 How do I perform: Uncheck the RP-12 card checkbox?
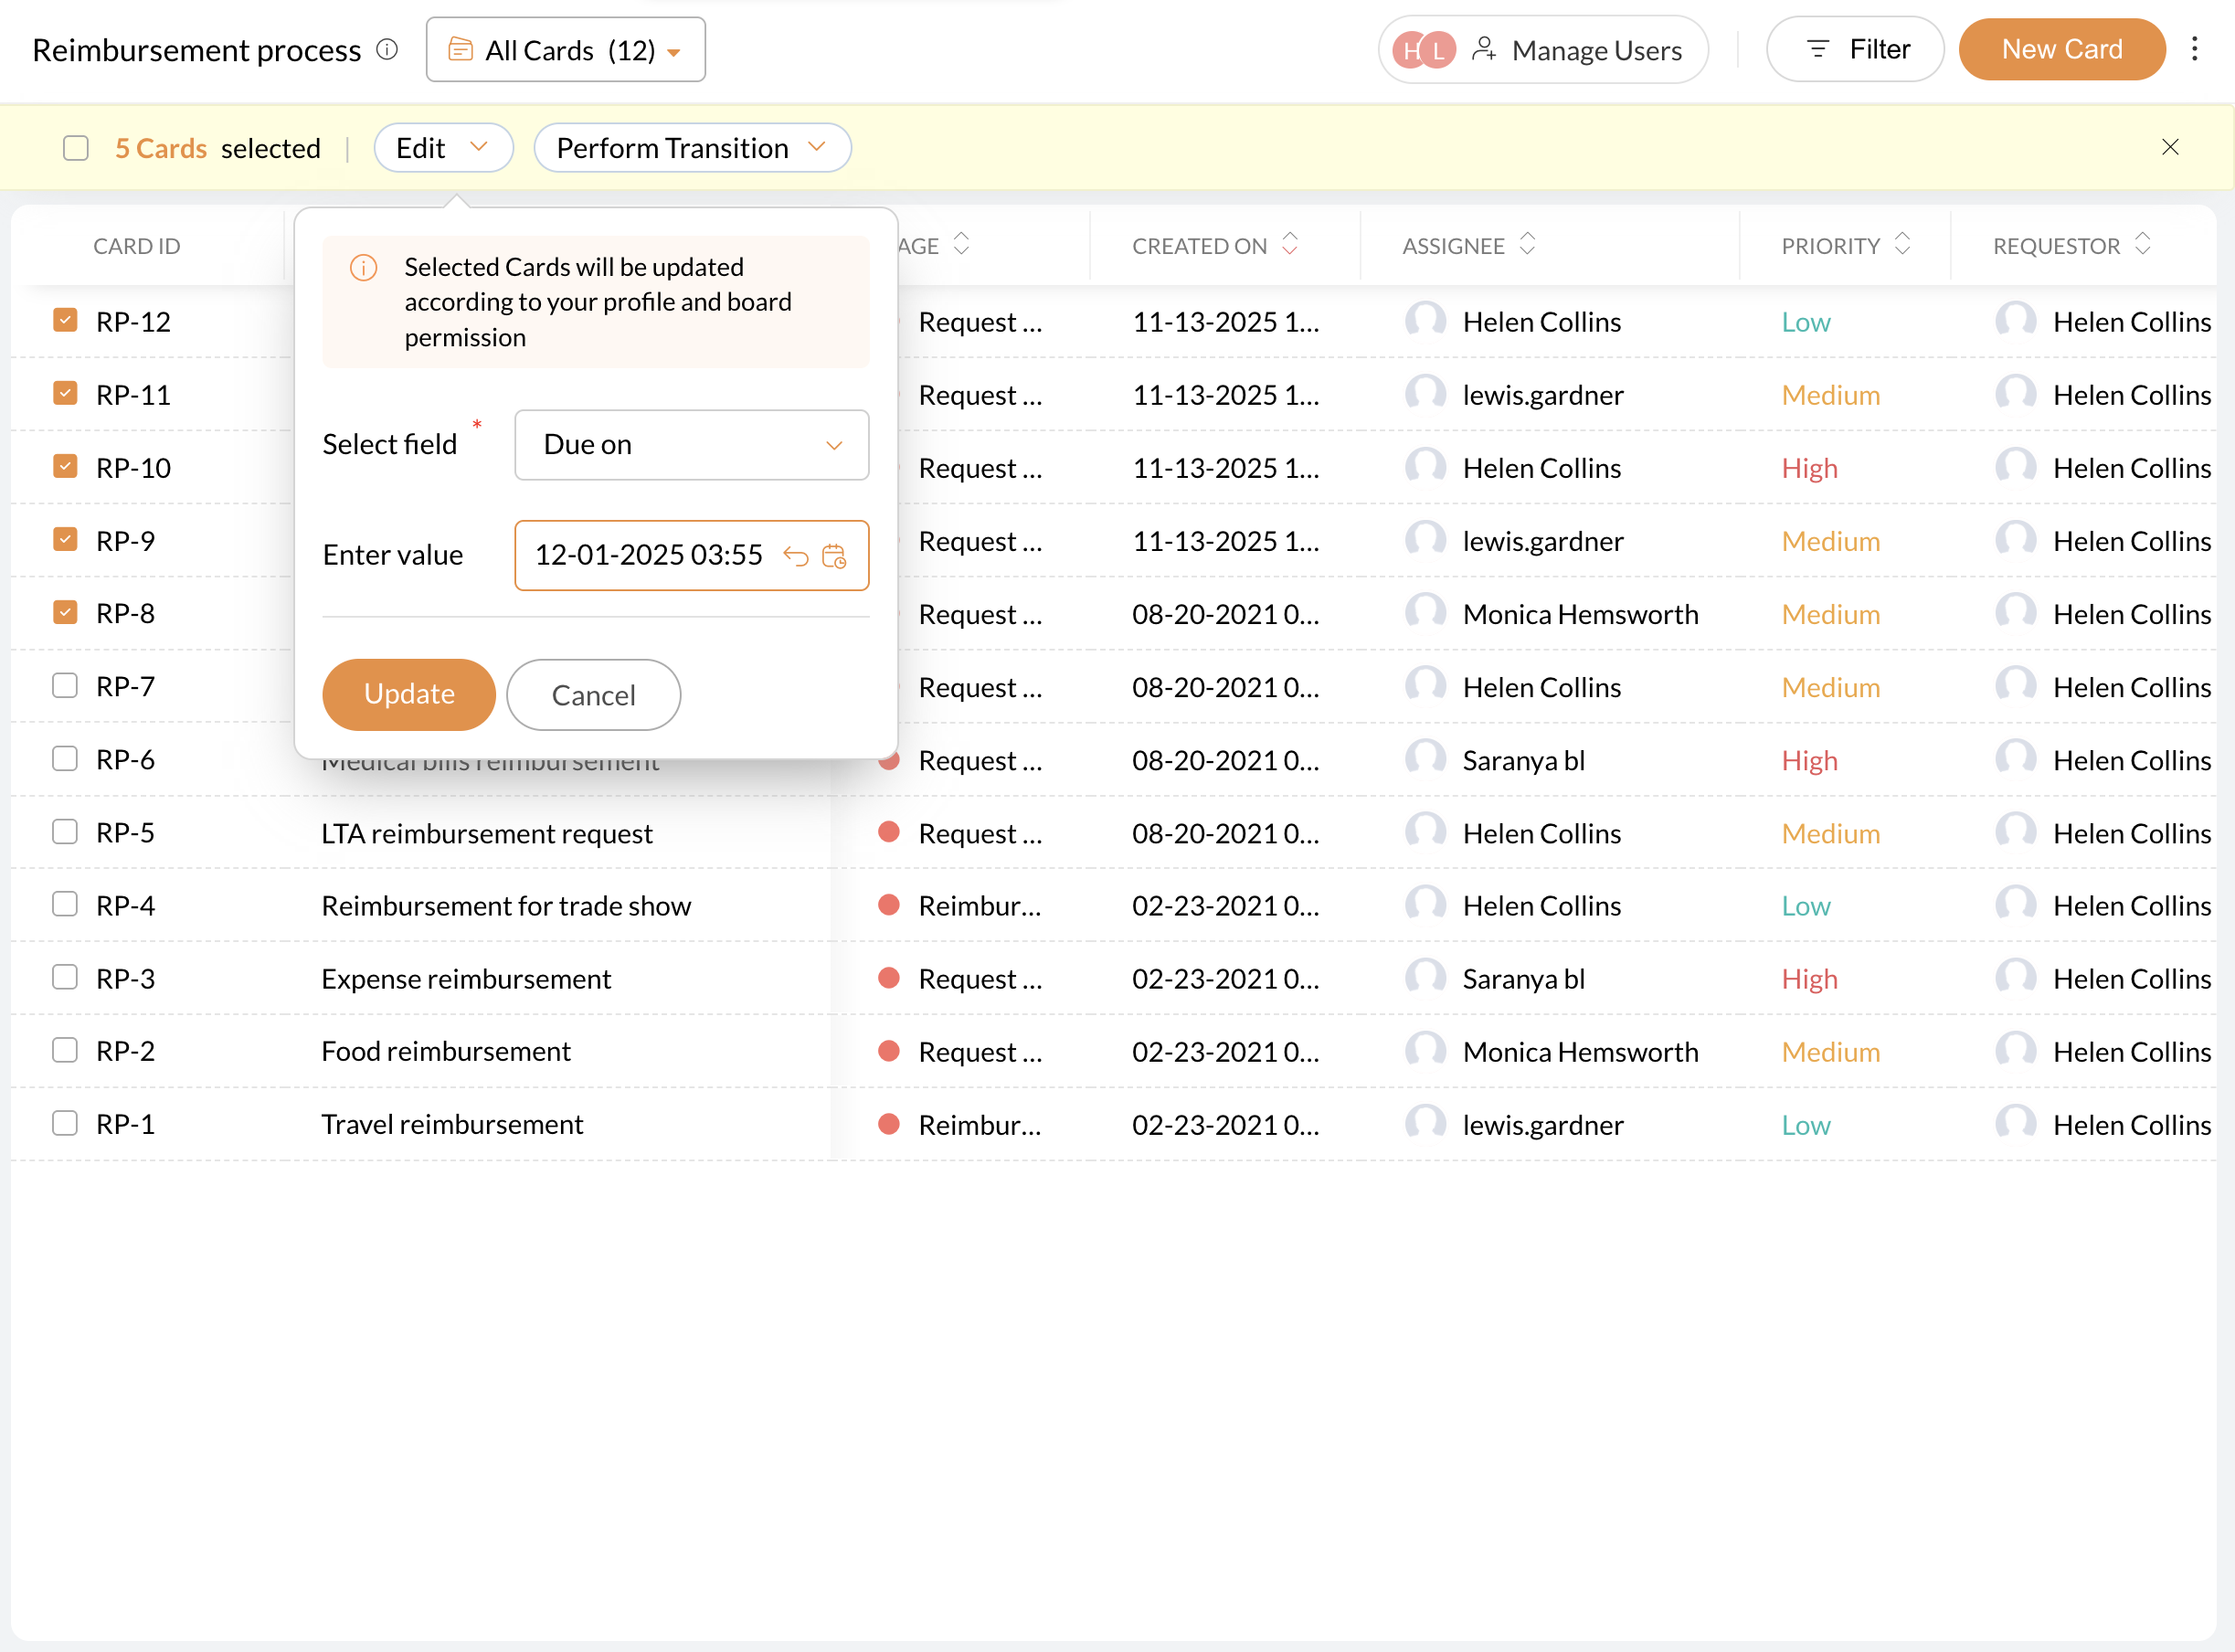pyautogui.click(x=65, y=321)
